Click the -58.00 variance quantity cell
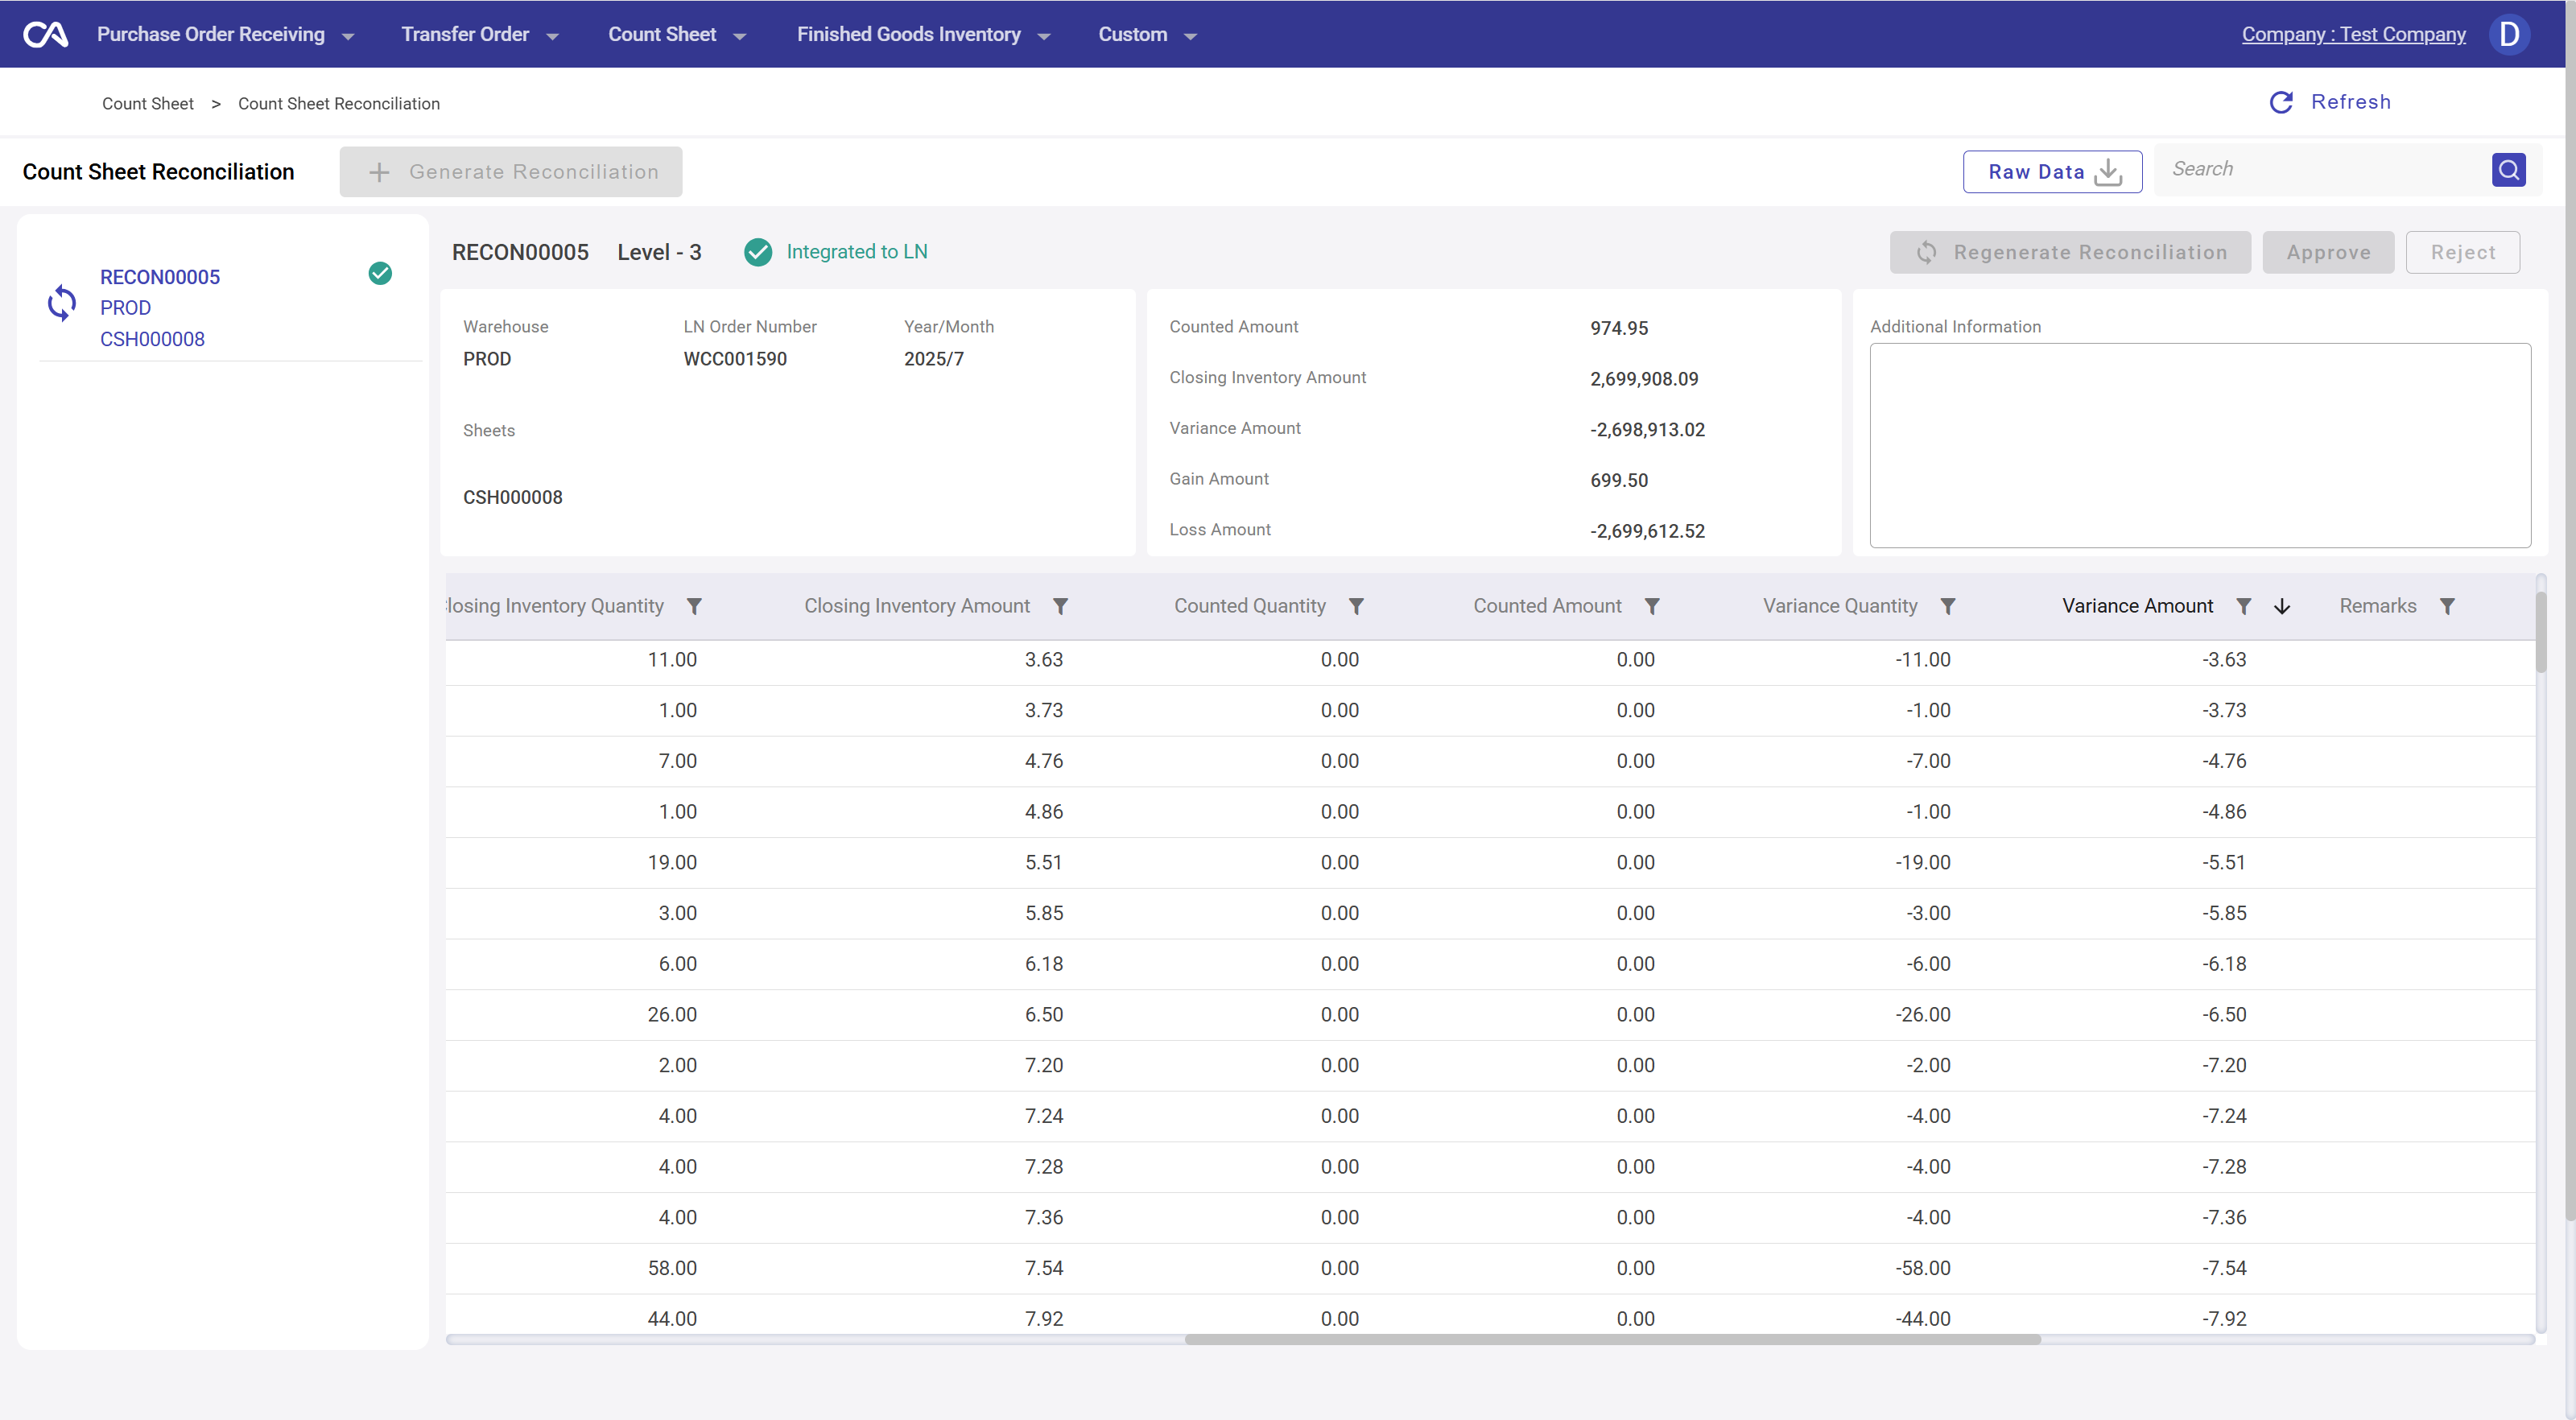Screen dimensions: 2576x1420 point(1922,1268)
